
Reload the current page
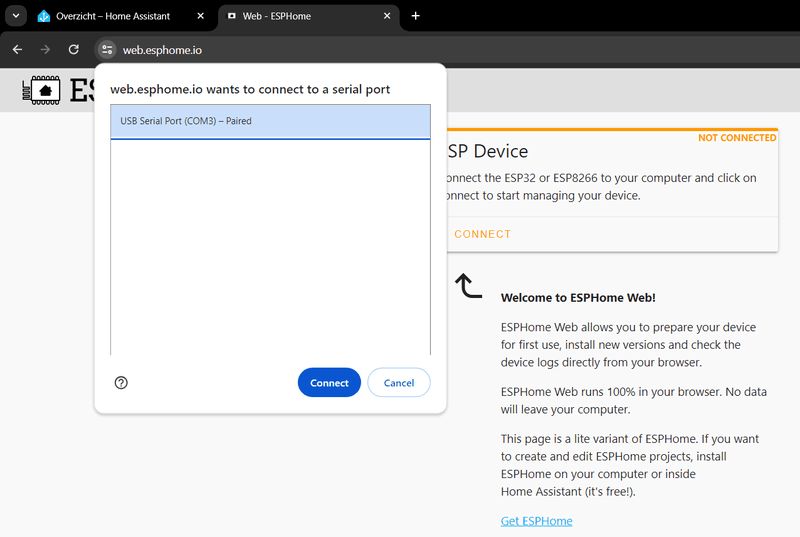pos(73,49)
